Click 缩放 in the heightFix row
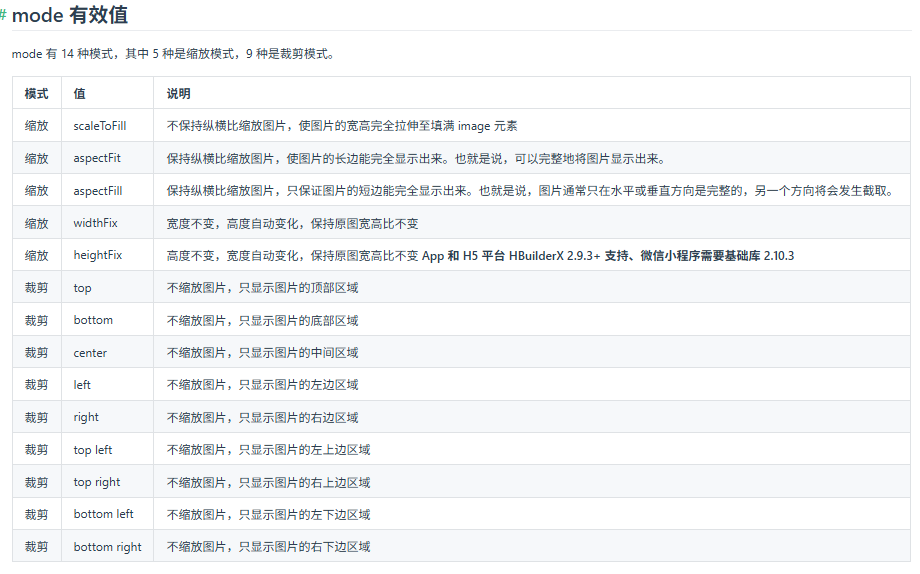 [x=36, y=256]
